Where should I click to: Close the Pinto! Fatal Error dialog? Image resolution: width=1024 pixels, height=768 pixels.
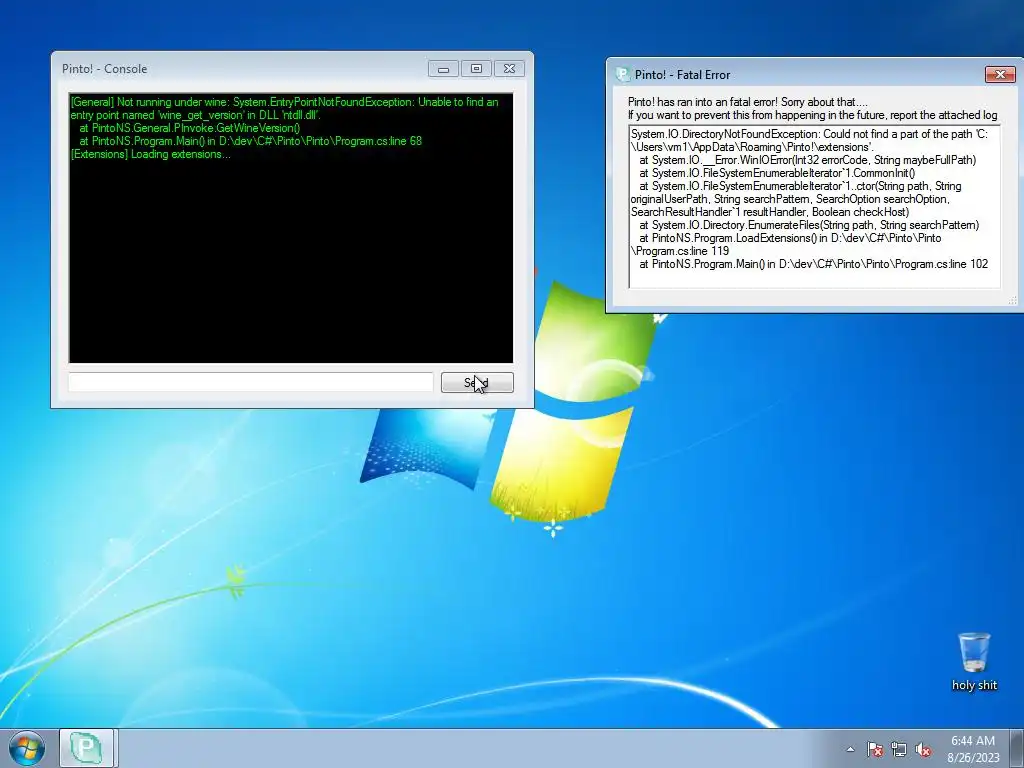1000,74
